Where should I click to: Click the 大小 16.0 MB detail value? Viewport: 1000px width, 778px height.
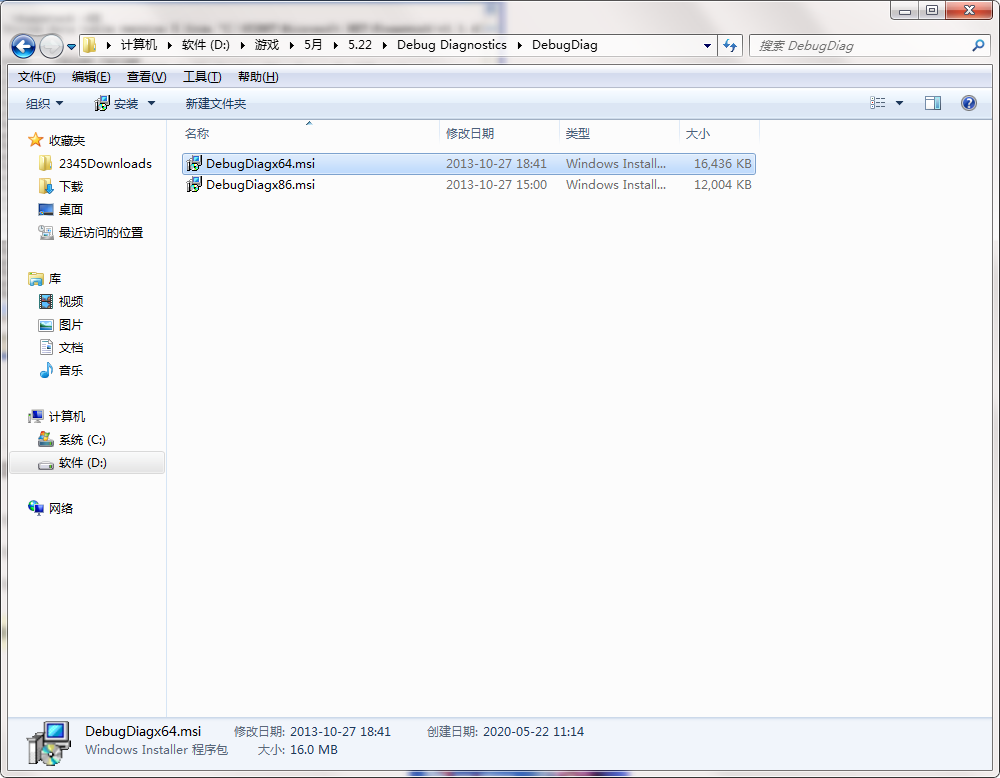pos(314,750)
